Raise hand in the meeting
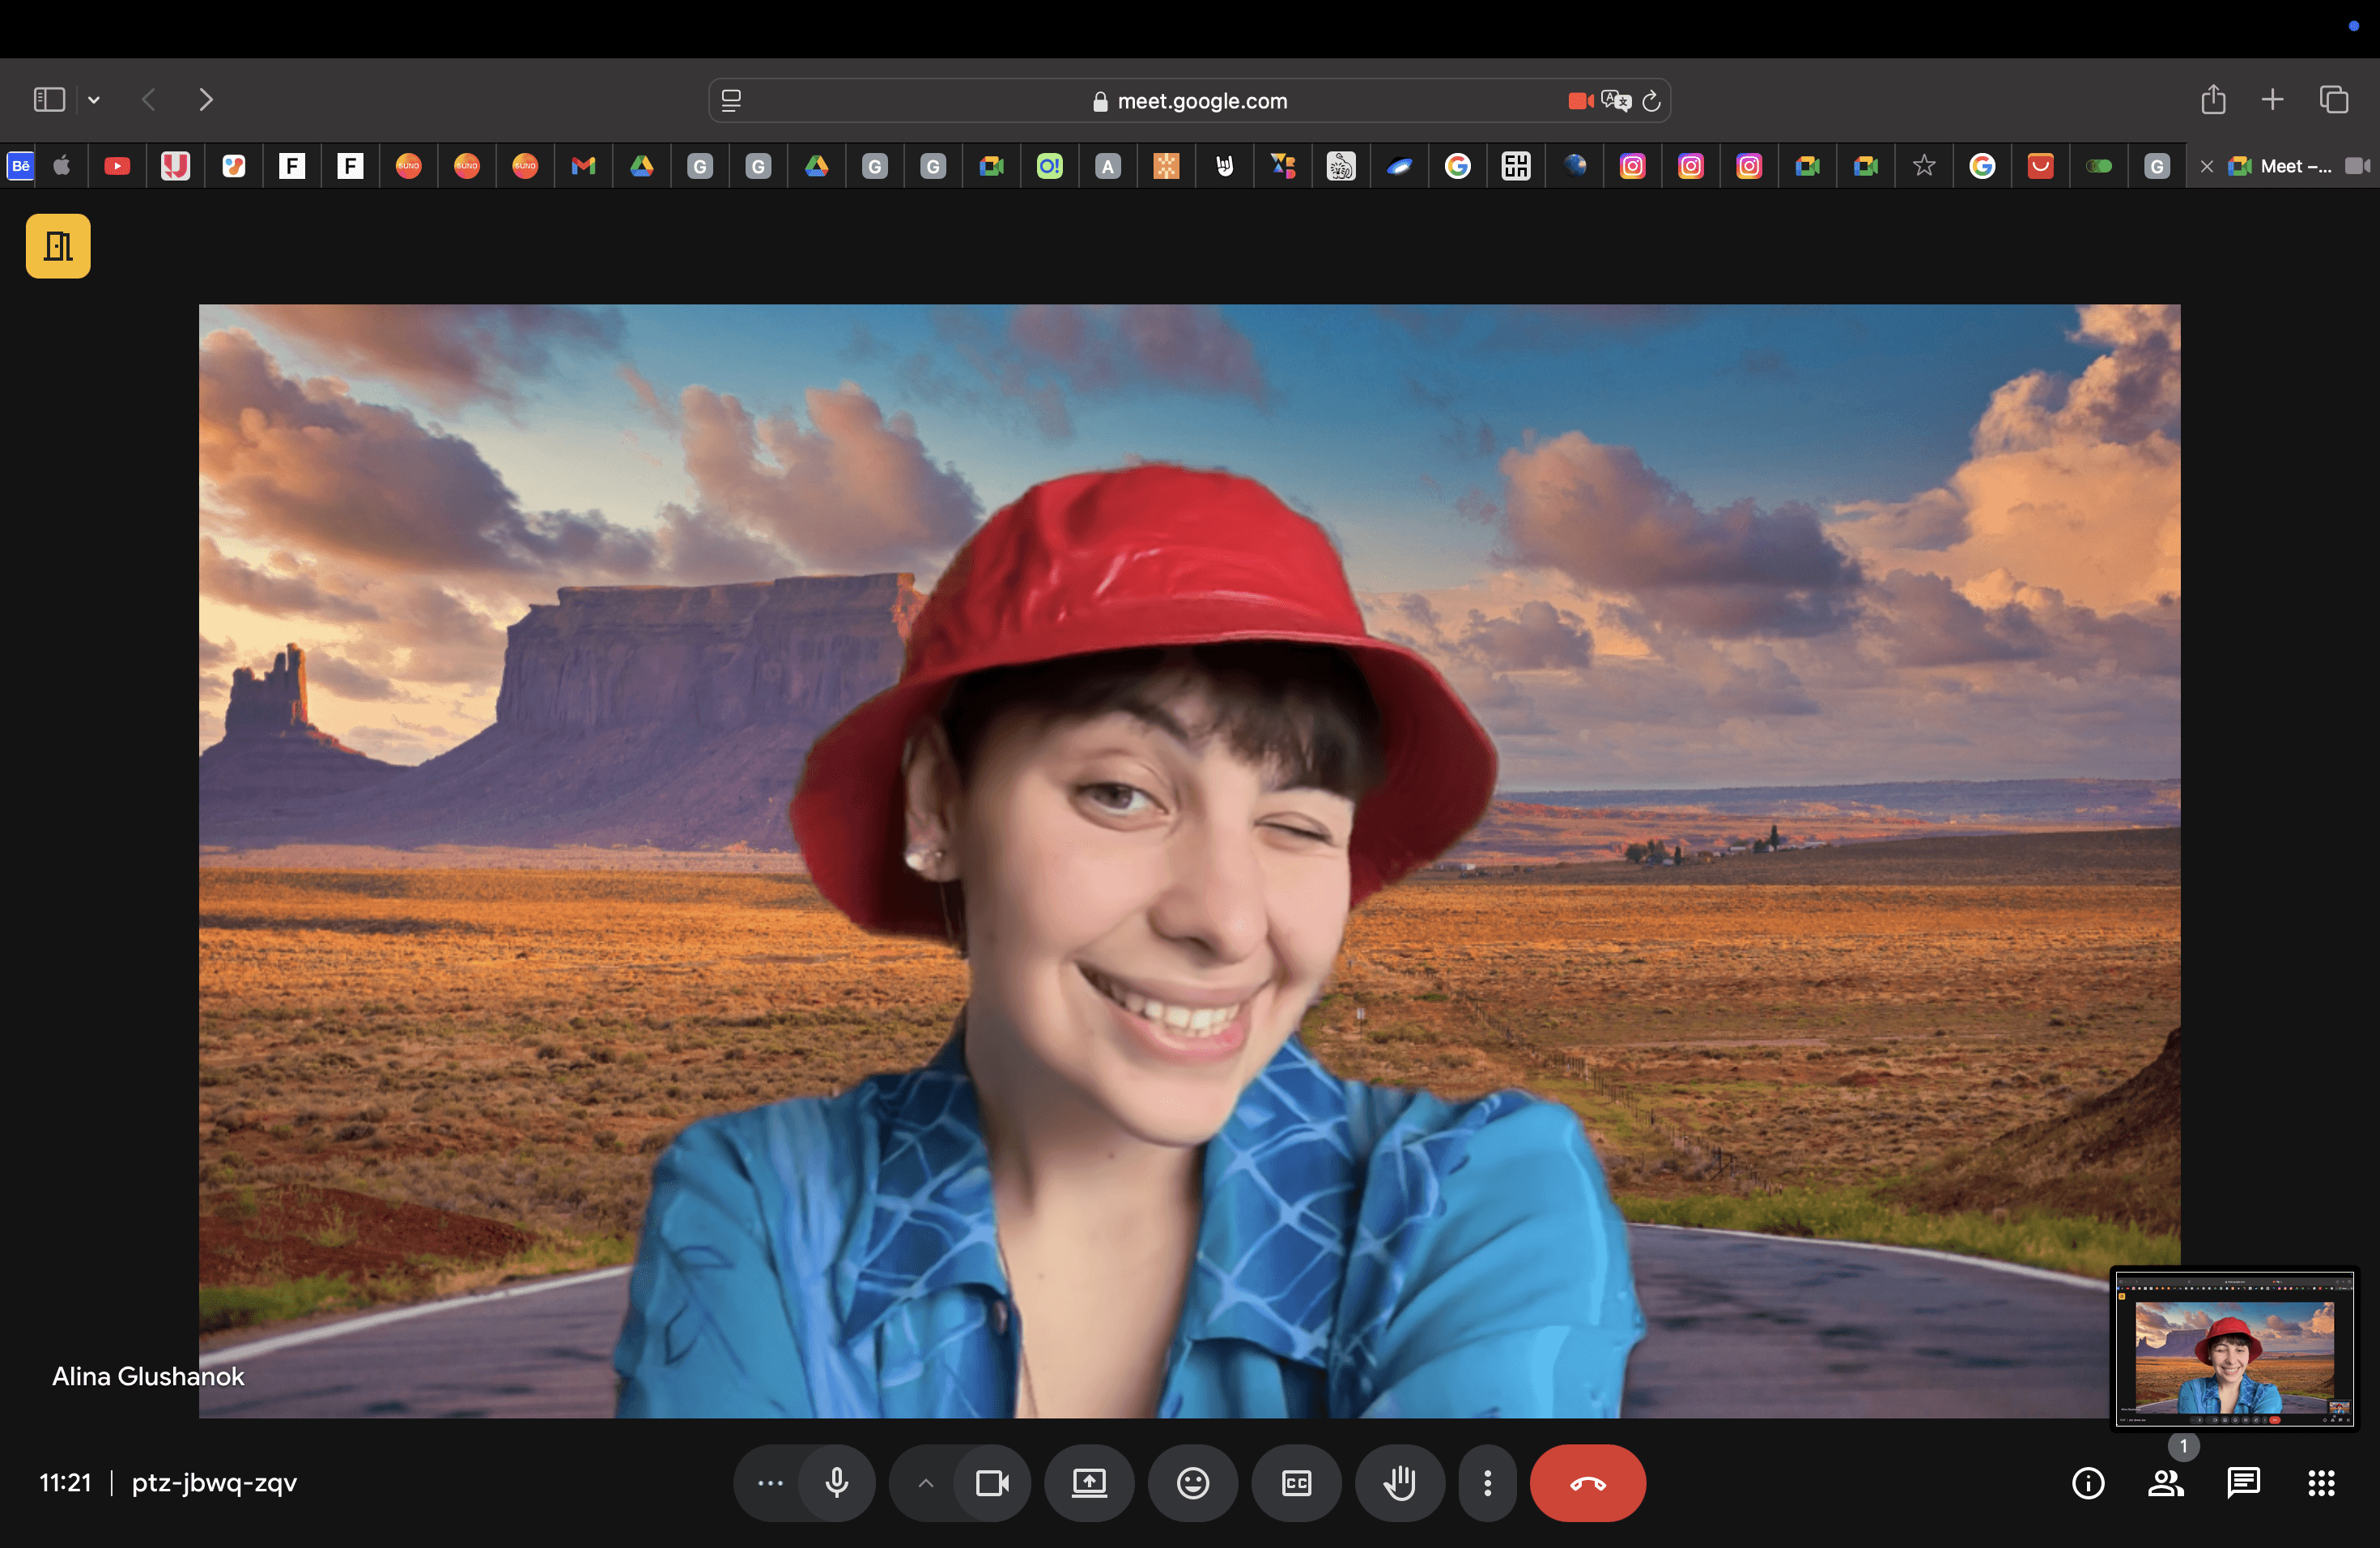The height and width of the screenshot is (1548, 2380). (1399, 1482)
